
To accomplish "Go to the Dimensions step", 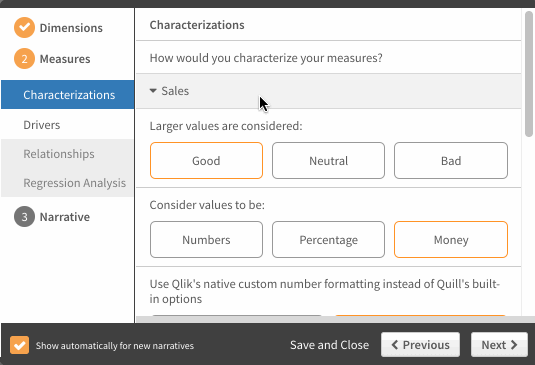I will (71, 28).
